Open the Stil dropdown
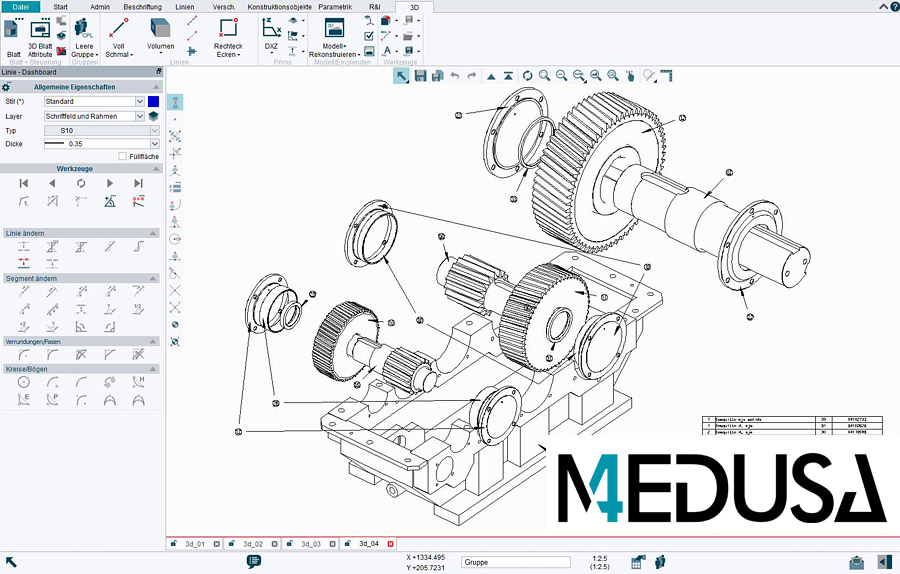Screen dimensions: 900x574 [139, 102]
